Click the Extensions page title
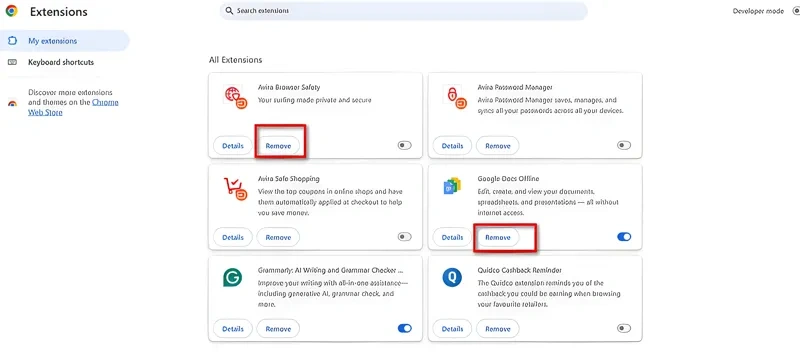 59,12
